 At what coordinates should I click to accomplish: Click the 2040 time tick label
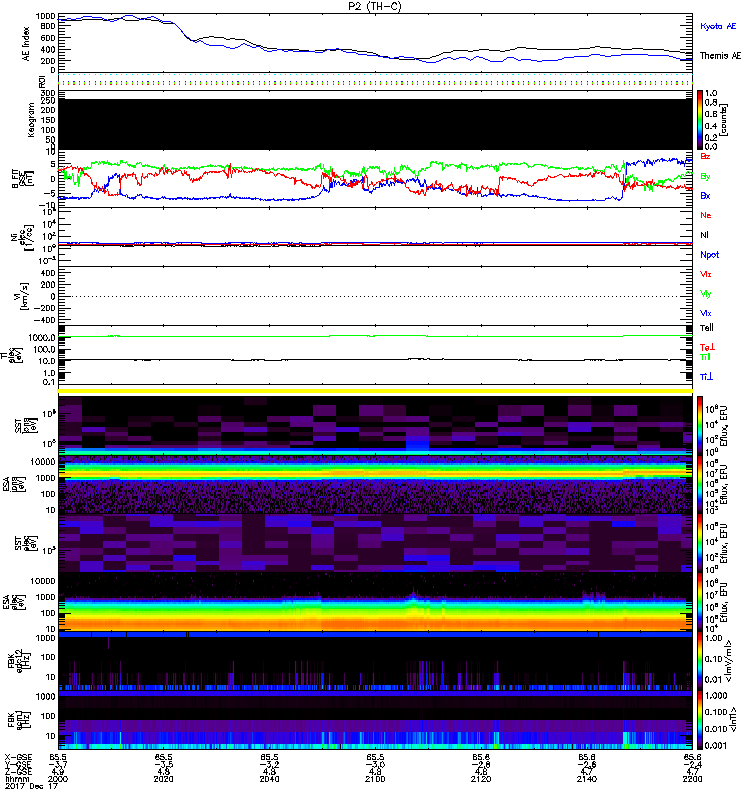269,779
